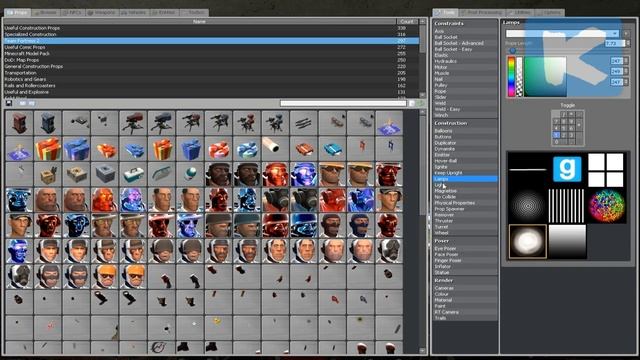Switch to the Vehicles tab
This screenshot has height=360, width=640.
(133, 13)
